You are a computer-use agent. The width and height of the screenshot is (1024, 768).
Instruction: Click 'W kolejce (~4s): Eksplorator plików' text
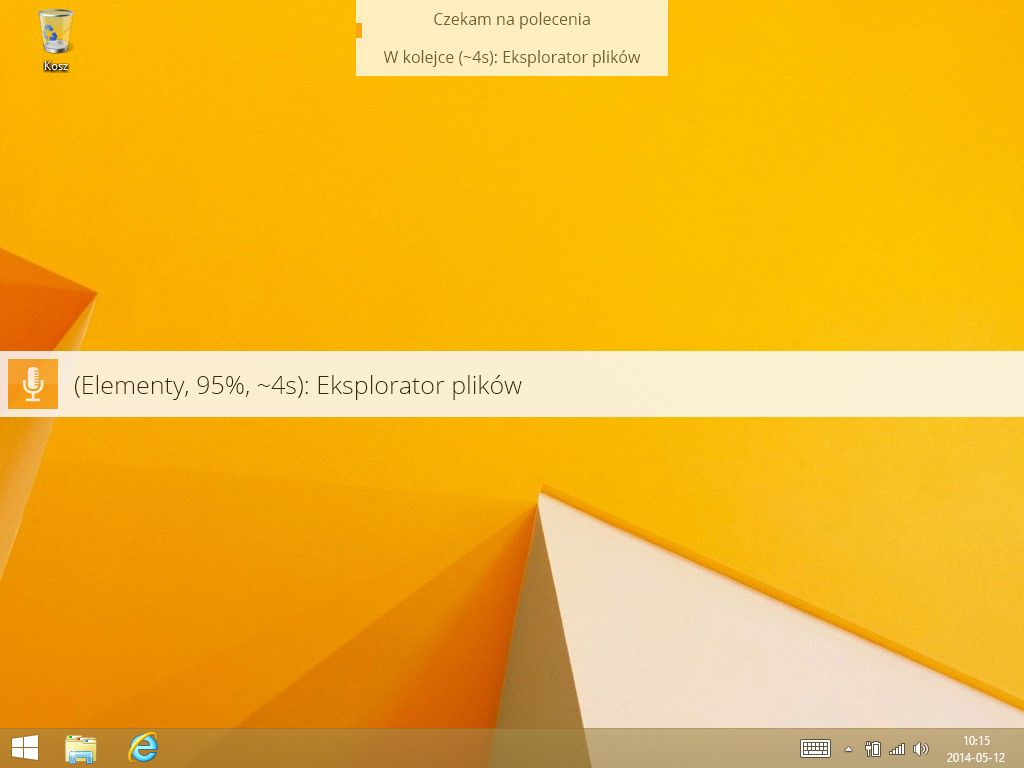pyautogui.click(x=512, y=57)
